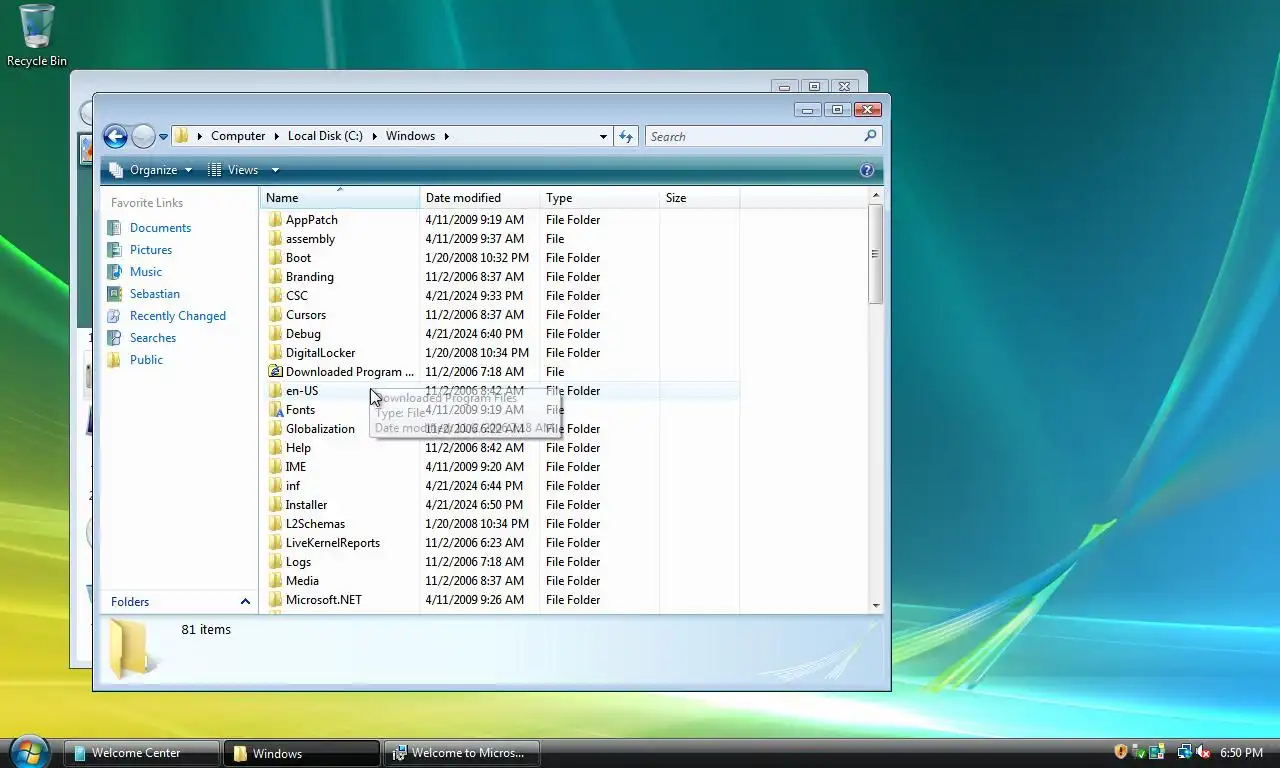Open Pictures in Favorite Links

click(x=151, y=250)
